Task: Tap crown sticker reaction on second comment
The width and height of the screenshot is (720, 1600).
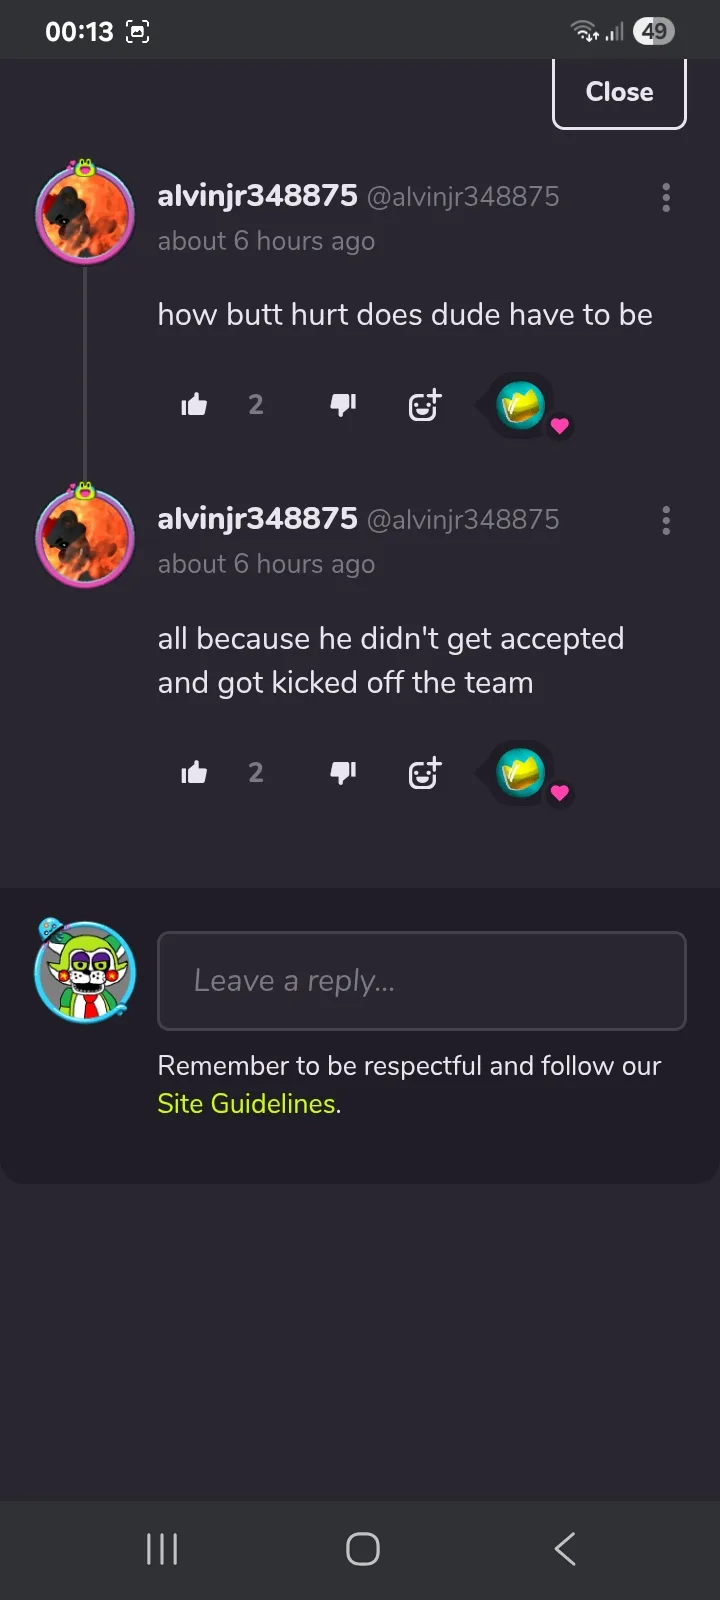Action: [521, 773]
